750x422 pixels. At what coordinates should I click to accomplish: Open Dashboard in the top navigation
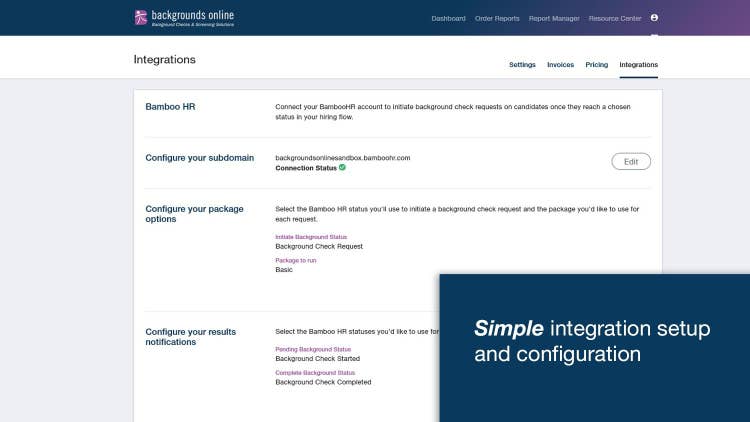pos(448,18)
